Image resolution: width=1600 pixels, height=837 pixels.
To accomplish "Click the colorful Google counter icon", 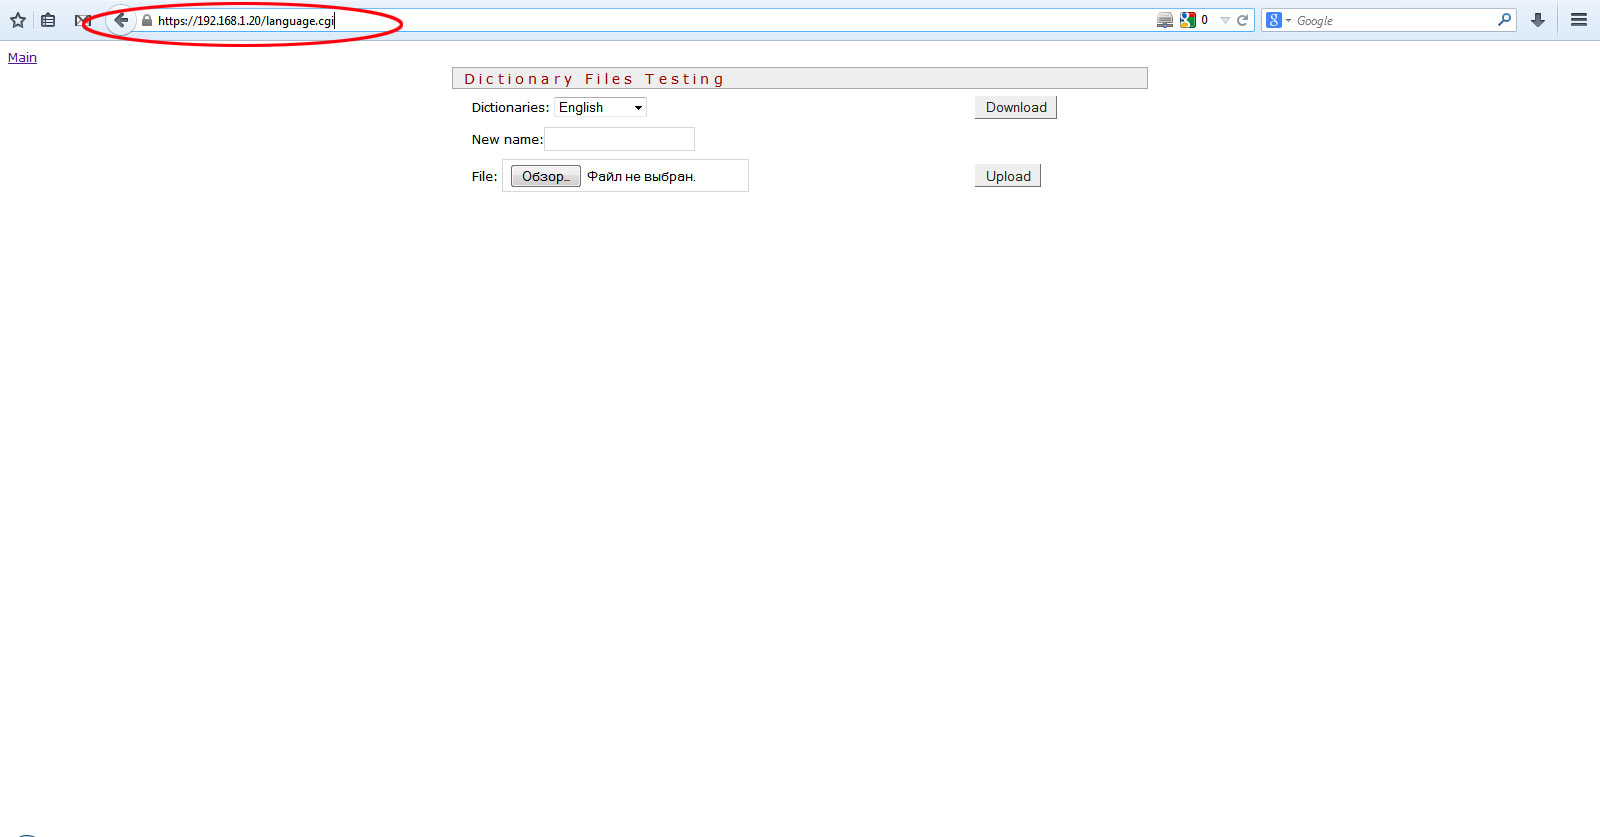I will 1188,20.
